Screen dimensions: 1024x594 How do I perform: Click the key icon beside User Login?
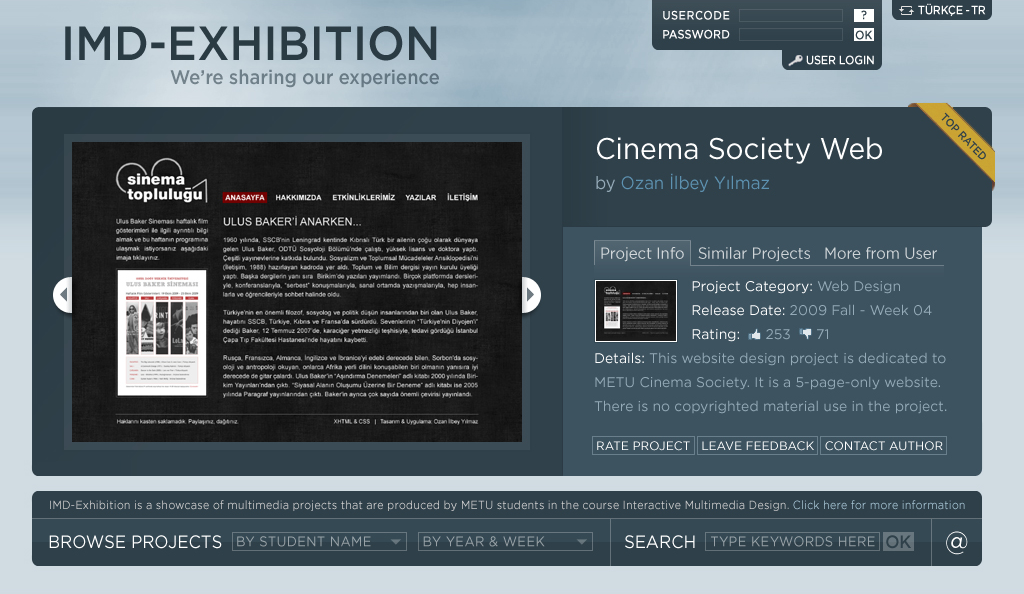(x=795, y=61)
